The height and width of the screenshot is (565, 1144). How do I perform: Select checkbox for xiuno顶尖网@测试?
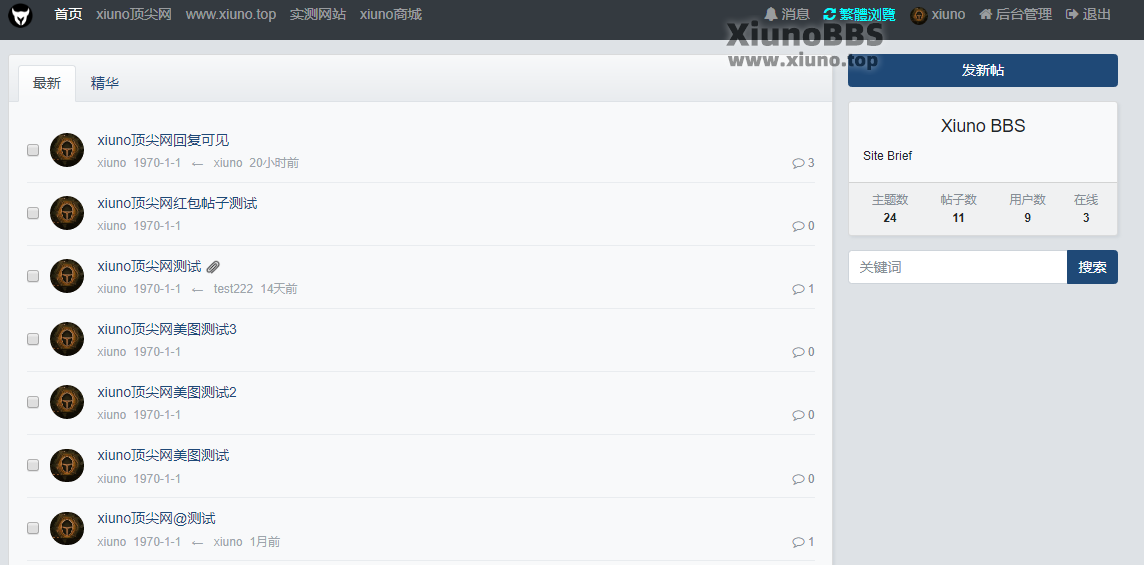tap(33, 528)
